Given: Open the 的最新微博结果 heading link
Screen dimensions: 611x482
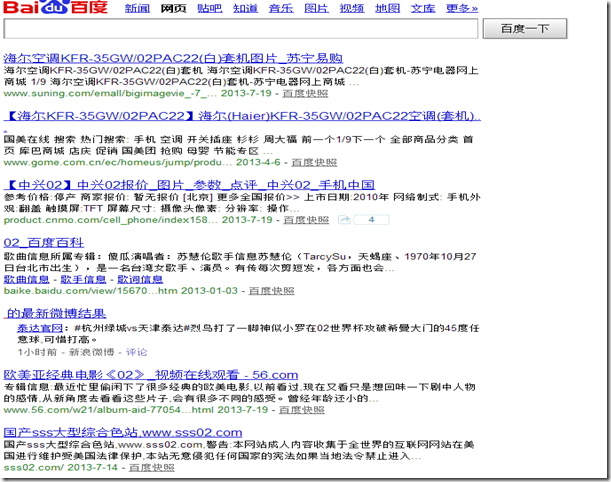Looking at the screenshot, I should pyautogui.click(x=56, y=313).
